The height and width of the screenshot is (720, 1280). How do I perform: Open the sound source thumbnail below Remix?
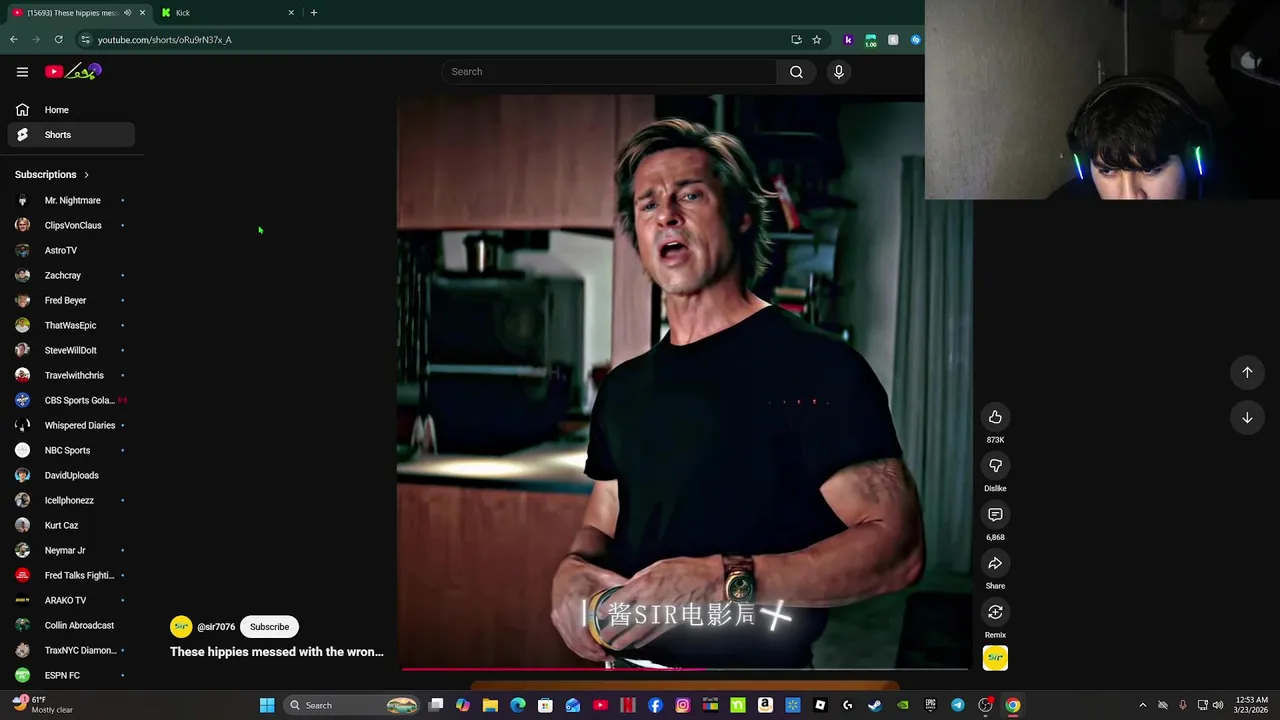click(x=995, y=658)
